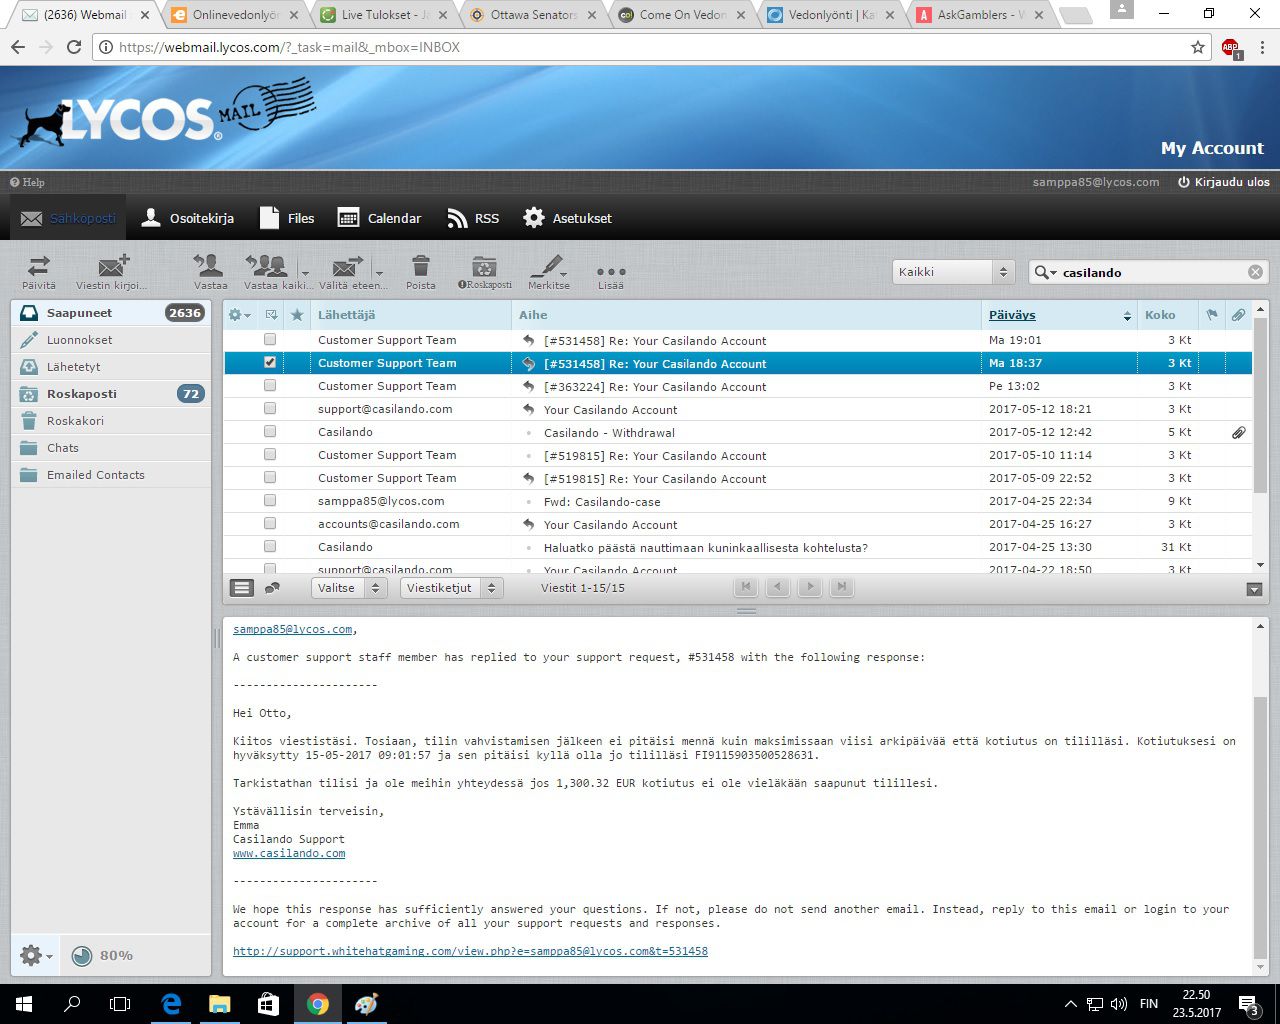
Task: Open the Valitse selection dropdown
Action: 349,588
